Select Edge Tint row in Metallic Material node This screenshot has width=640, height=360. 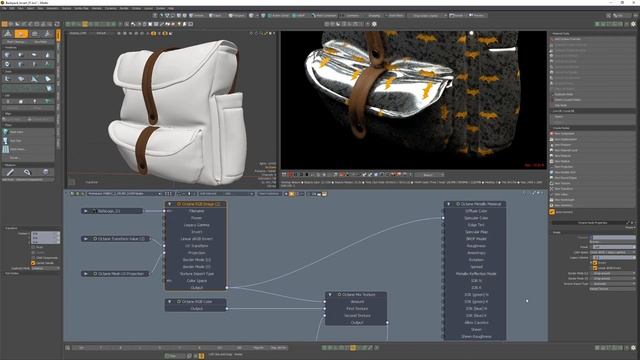[x=476, y=225]
